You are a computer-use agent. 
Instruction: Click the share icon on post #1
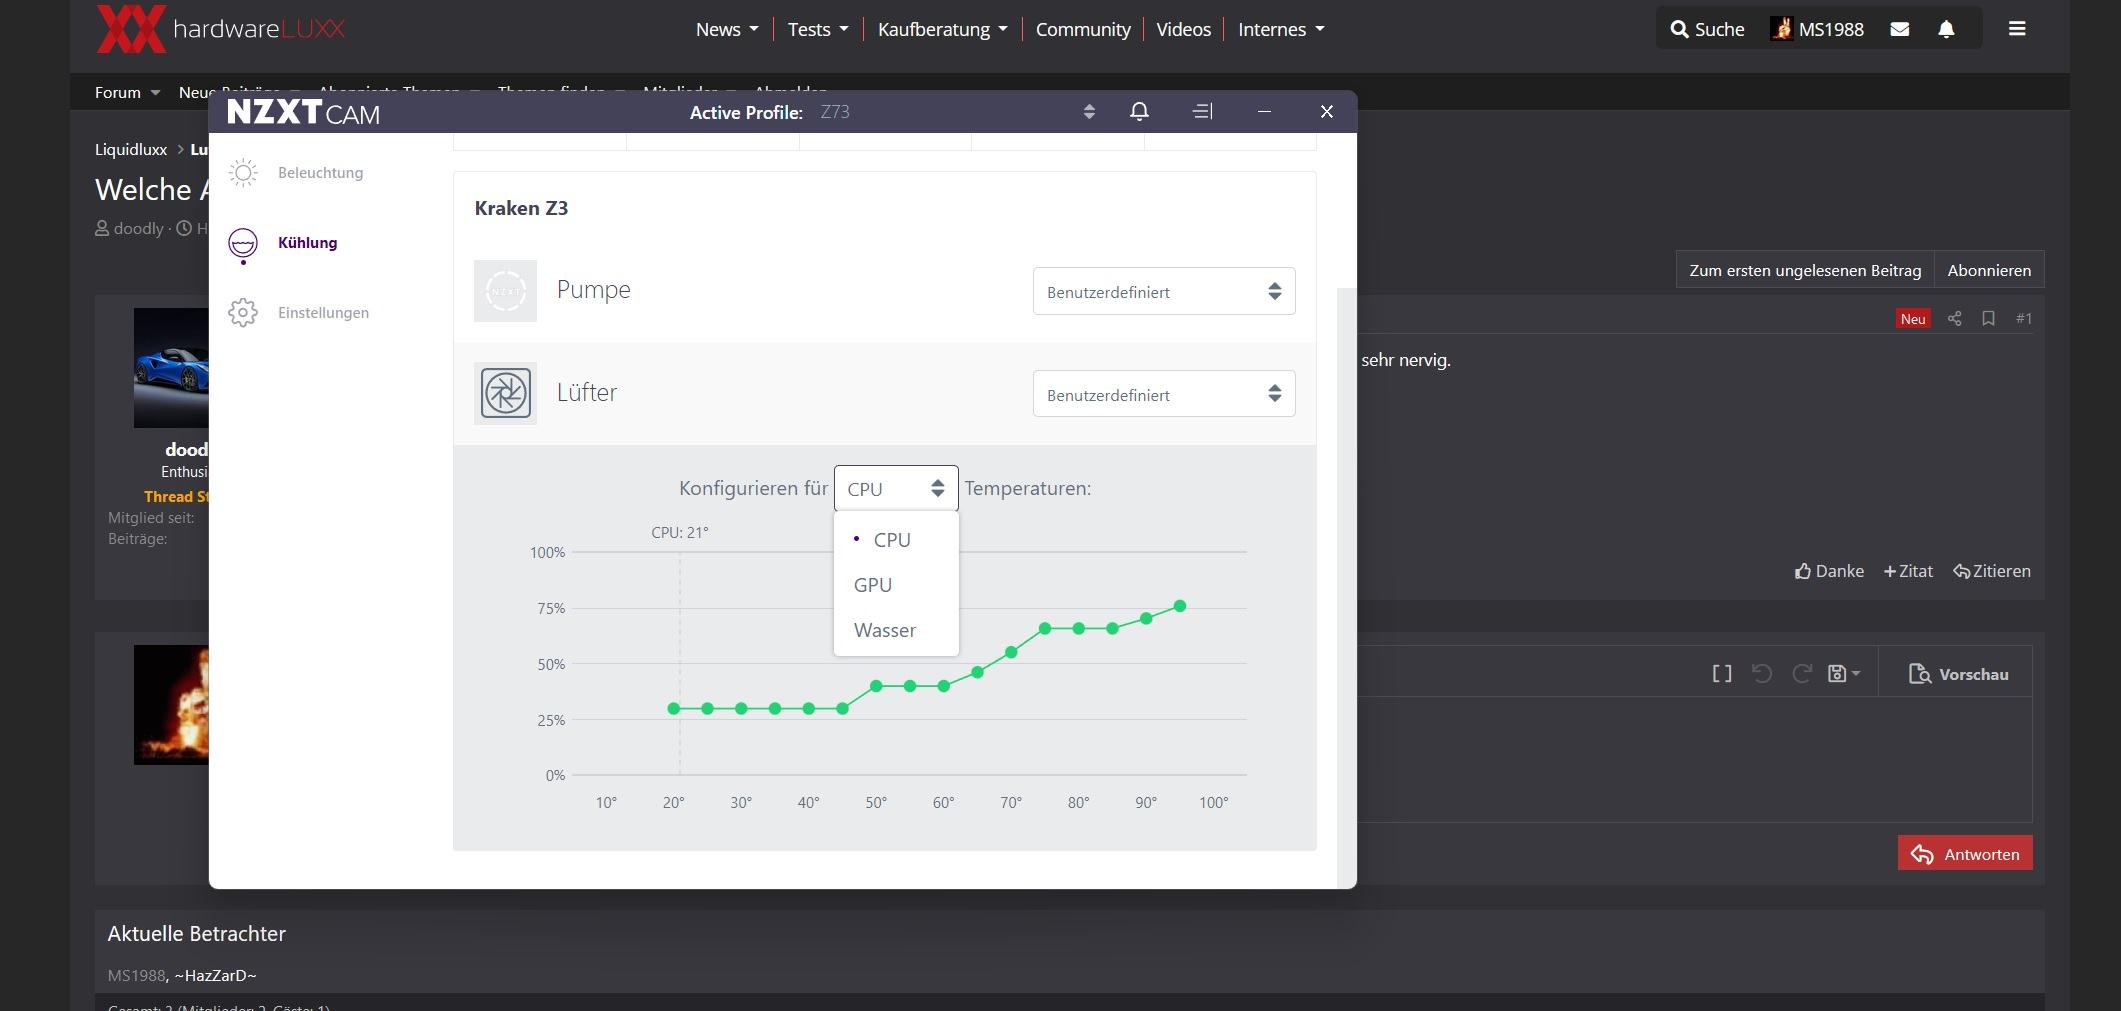tap(1954, 318)
